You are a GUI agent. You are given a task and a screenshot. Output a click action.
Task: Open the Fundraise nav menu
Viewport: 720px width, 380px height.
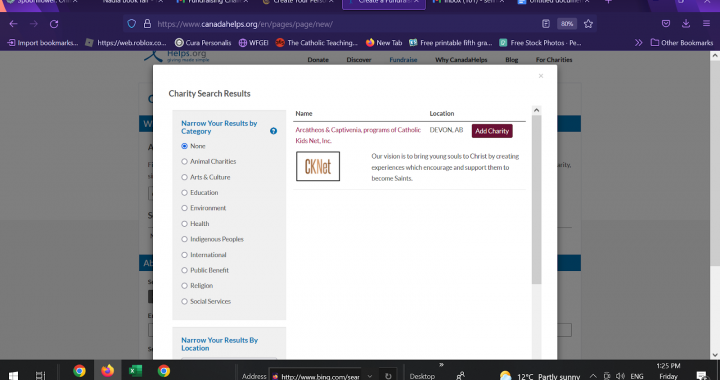pos(403,60)
